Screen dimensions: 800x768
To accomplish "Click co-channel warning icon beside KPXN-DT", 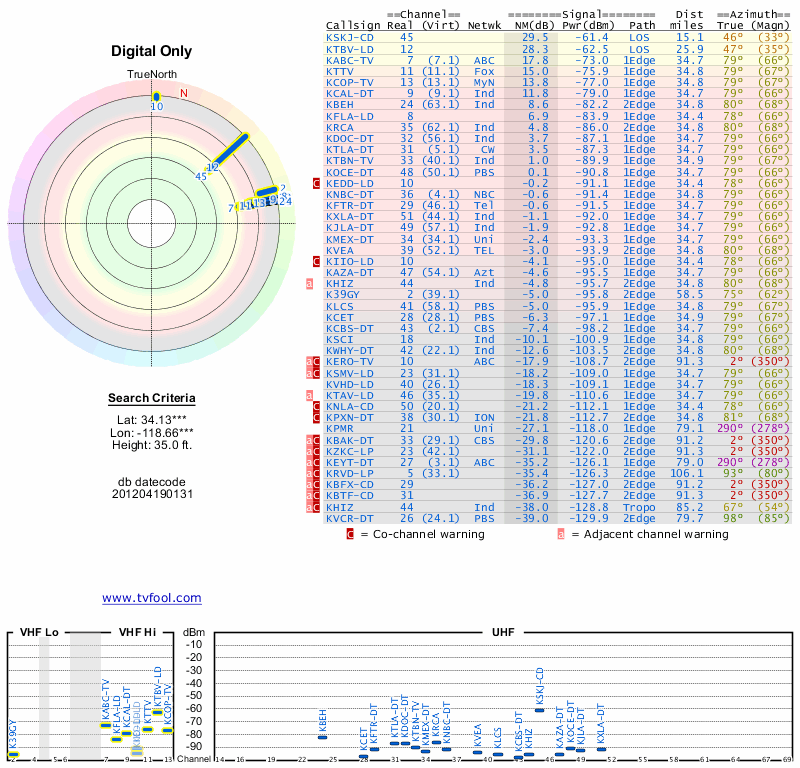I will click(x=317, y=418).
